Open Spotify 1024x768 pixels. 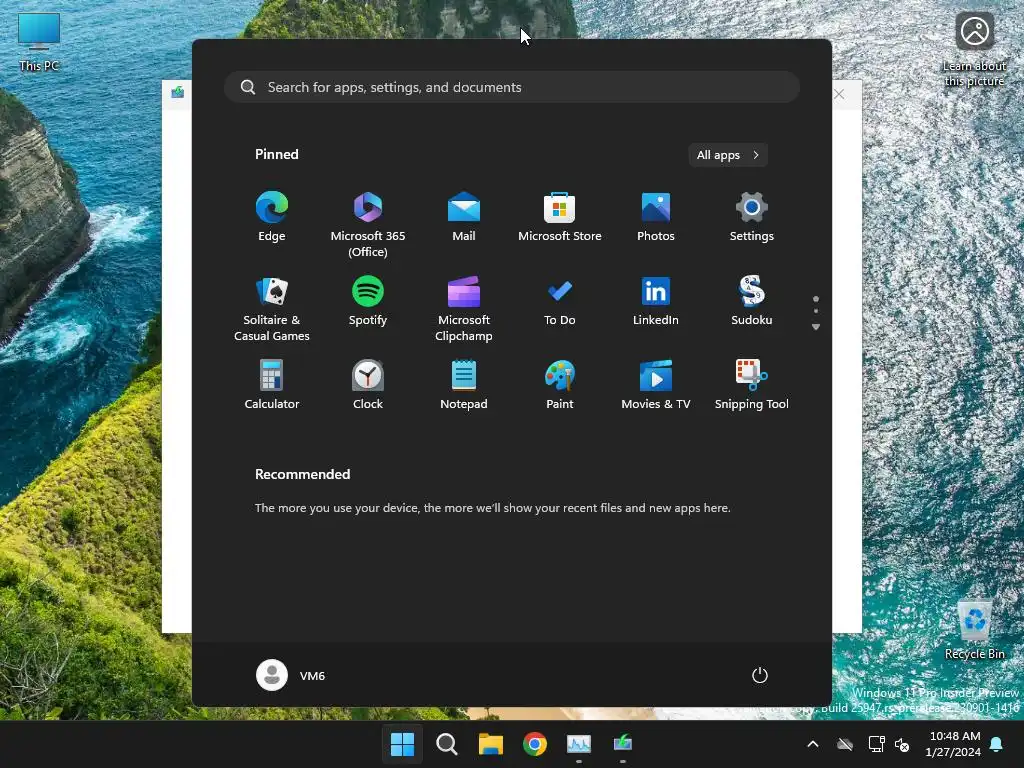(368, 302)
